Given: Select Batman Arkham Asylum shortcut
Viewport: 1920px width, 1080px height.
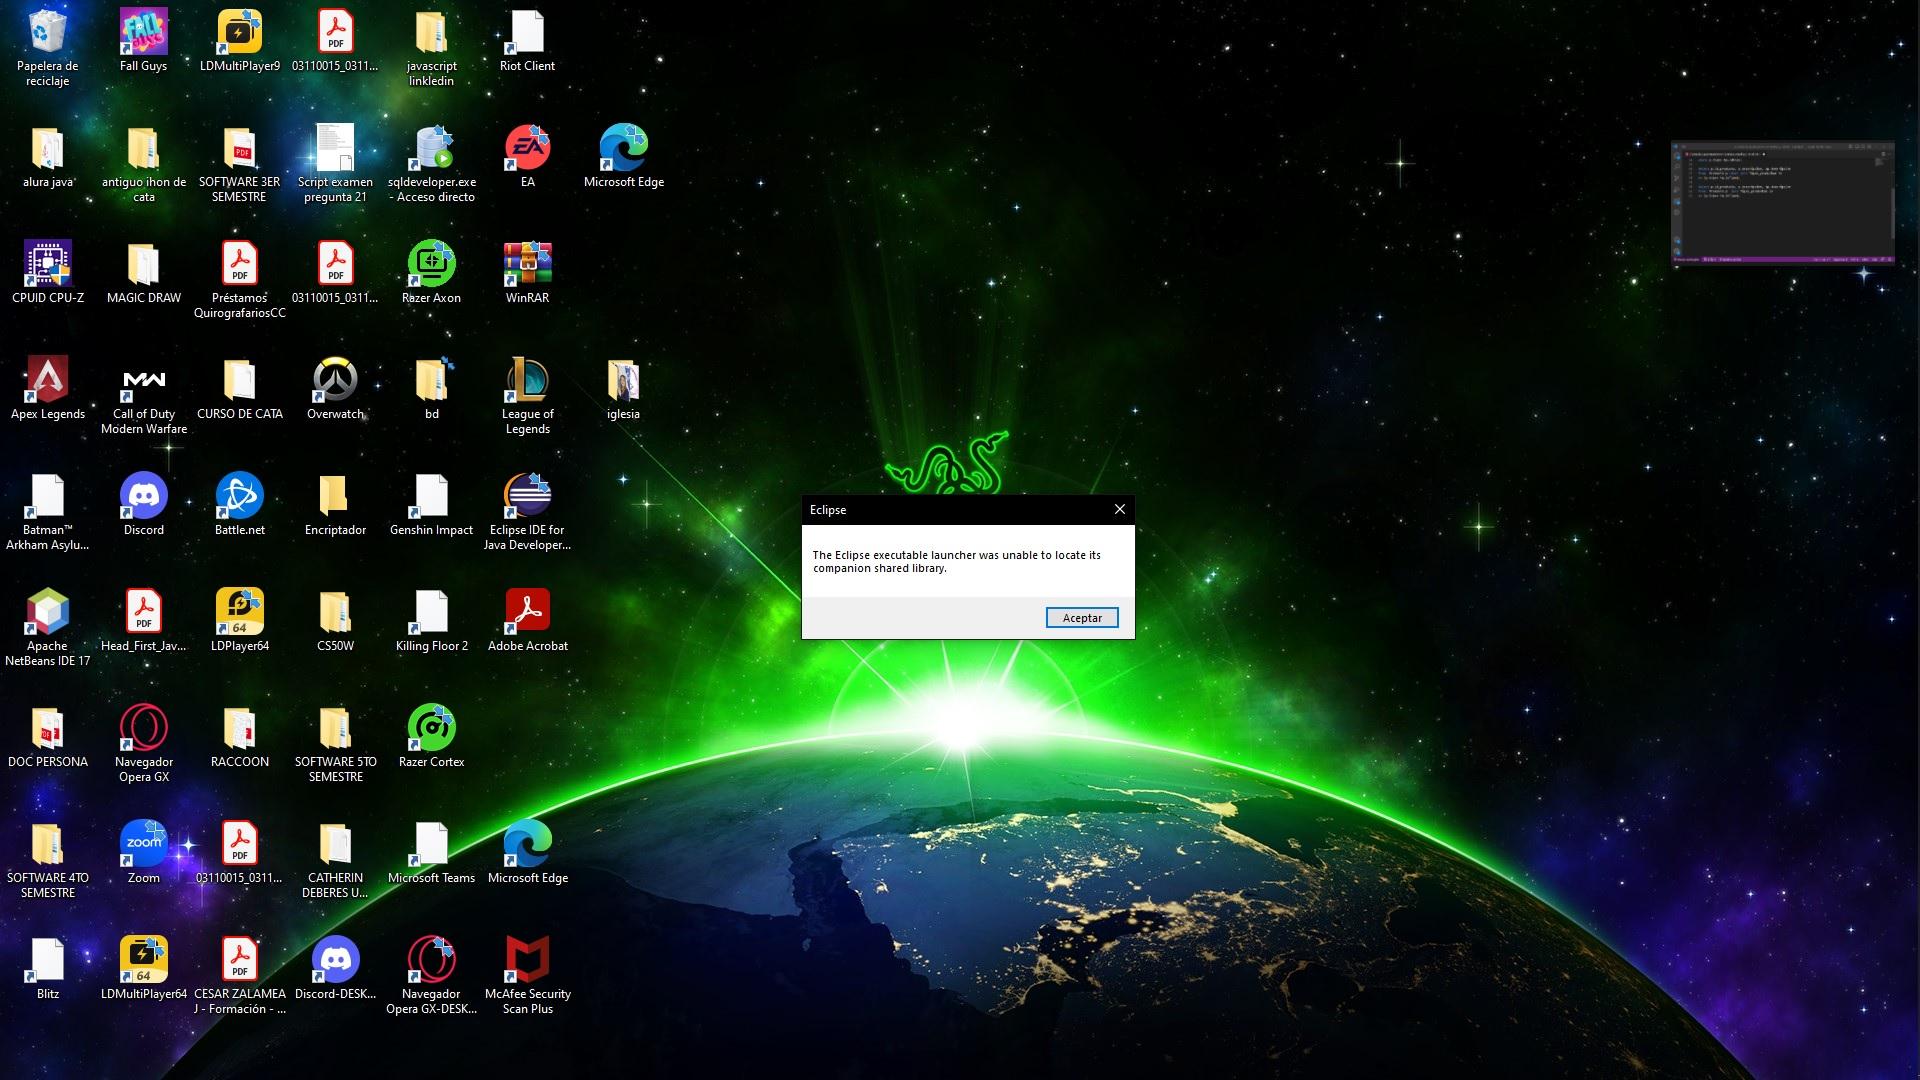Looking at the screenshot, I should pyautogui.click(x=47, y=510).
